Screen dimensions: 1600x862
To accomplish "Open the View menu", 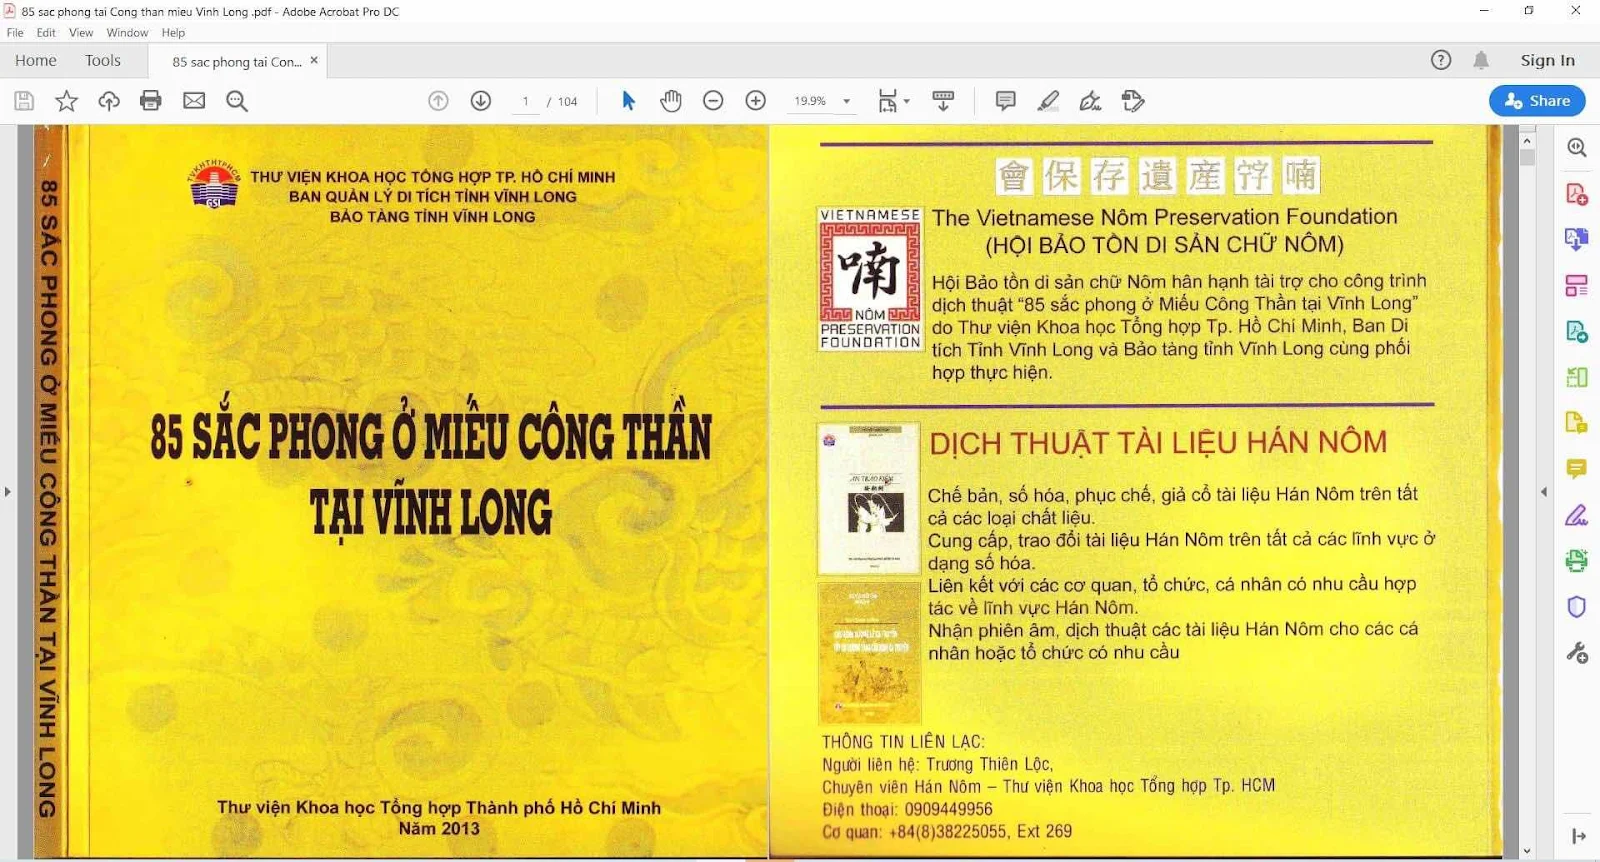I will [81, 33].
